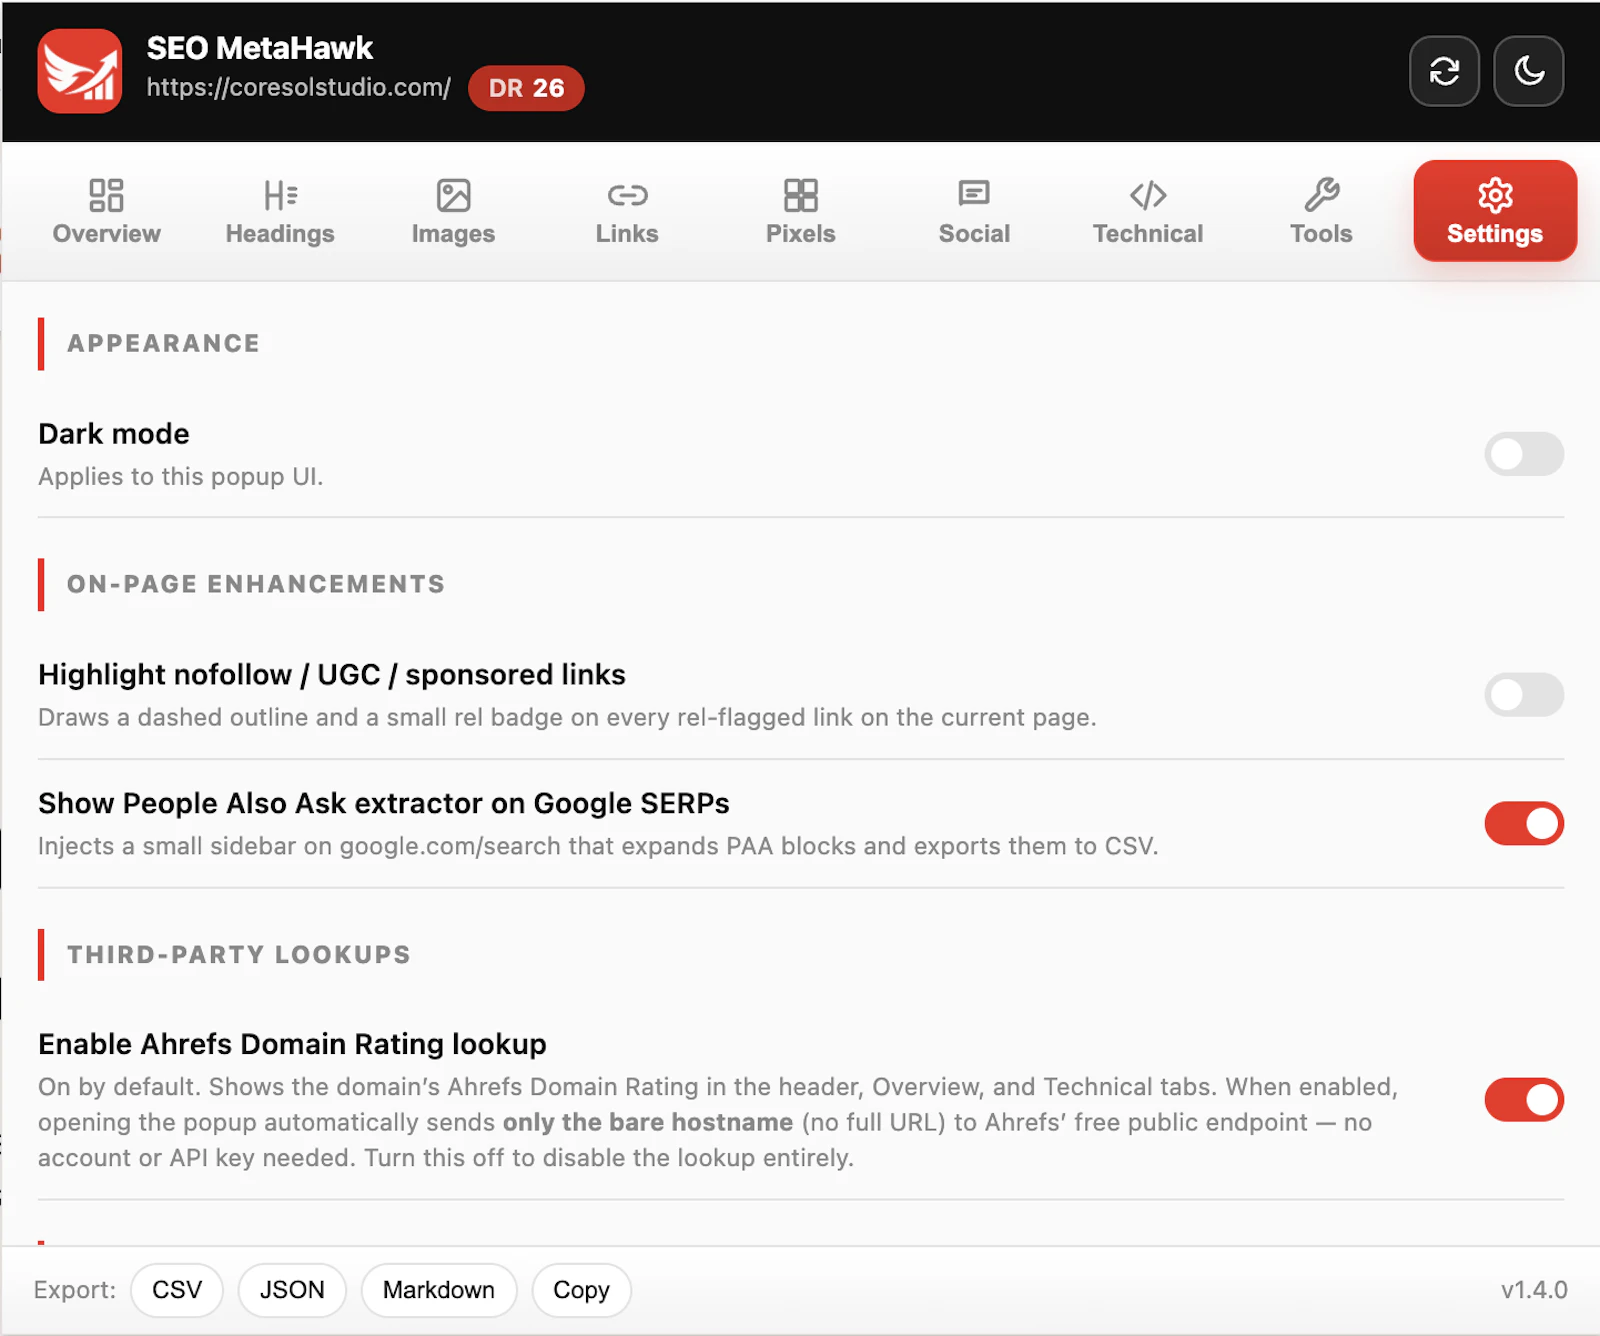1600x1336 pixels.
Task: Click 'Show People Also Ask extractor' label
Action: pos(384,803)
